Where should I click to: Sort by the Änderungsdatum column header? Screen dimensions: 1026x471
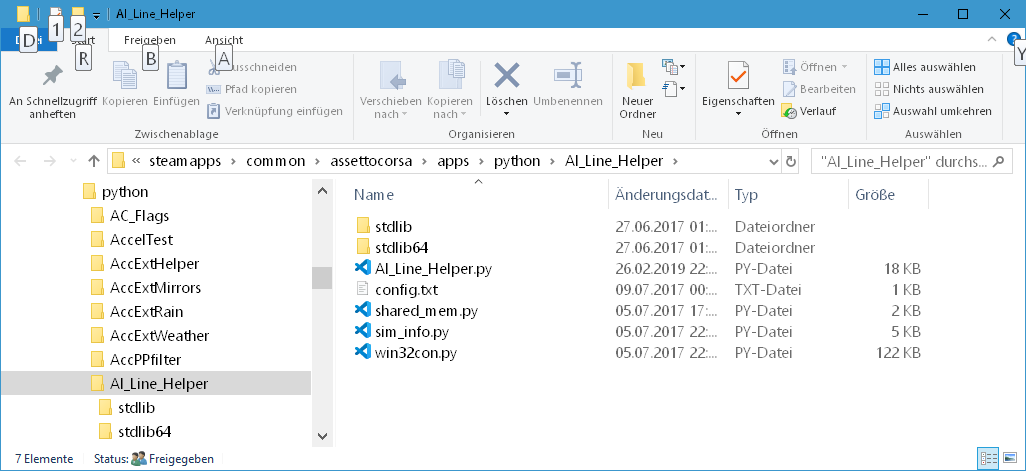pos(668,194)
